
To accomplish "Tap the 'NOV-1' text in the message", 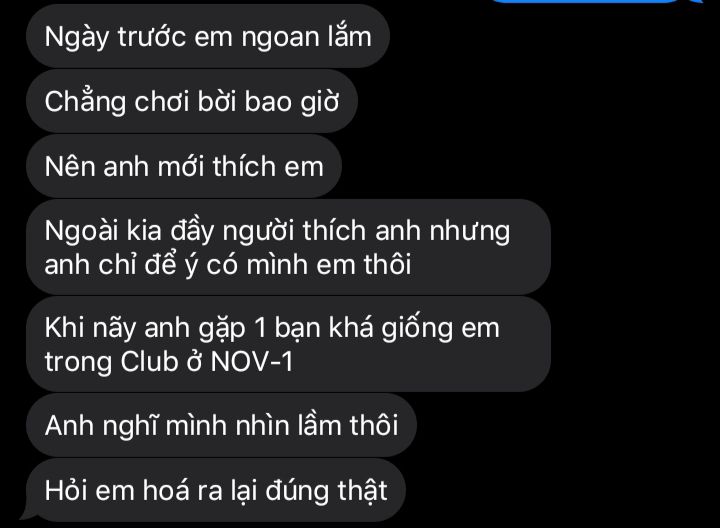I will pos(252,362).
